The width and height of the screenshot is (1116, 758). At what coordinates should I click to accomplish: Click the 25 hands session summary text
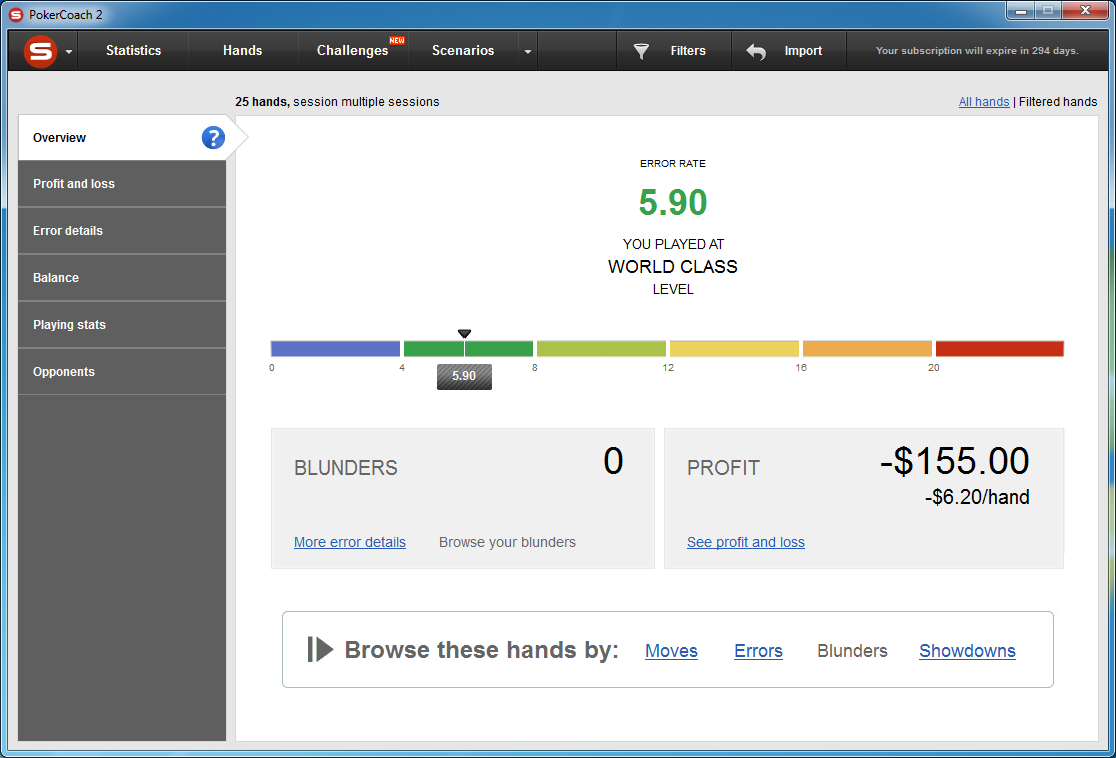coord(337,102)
